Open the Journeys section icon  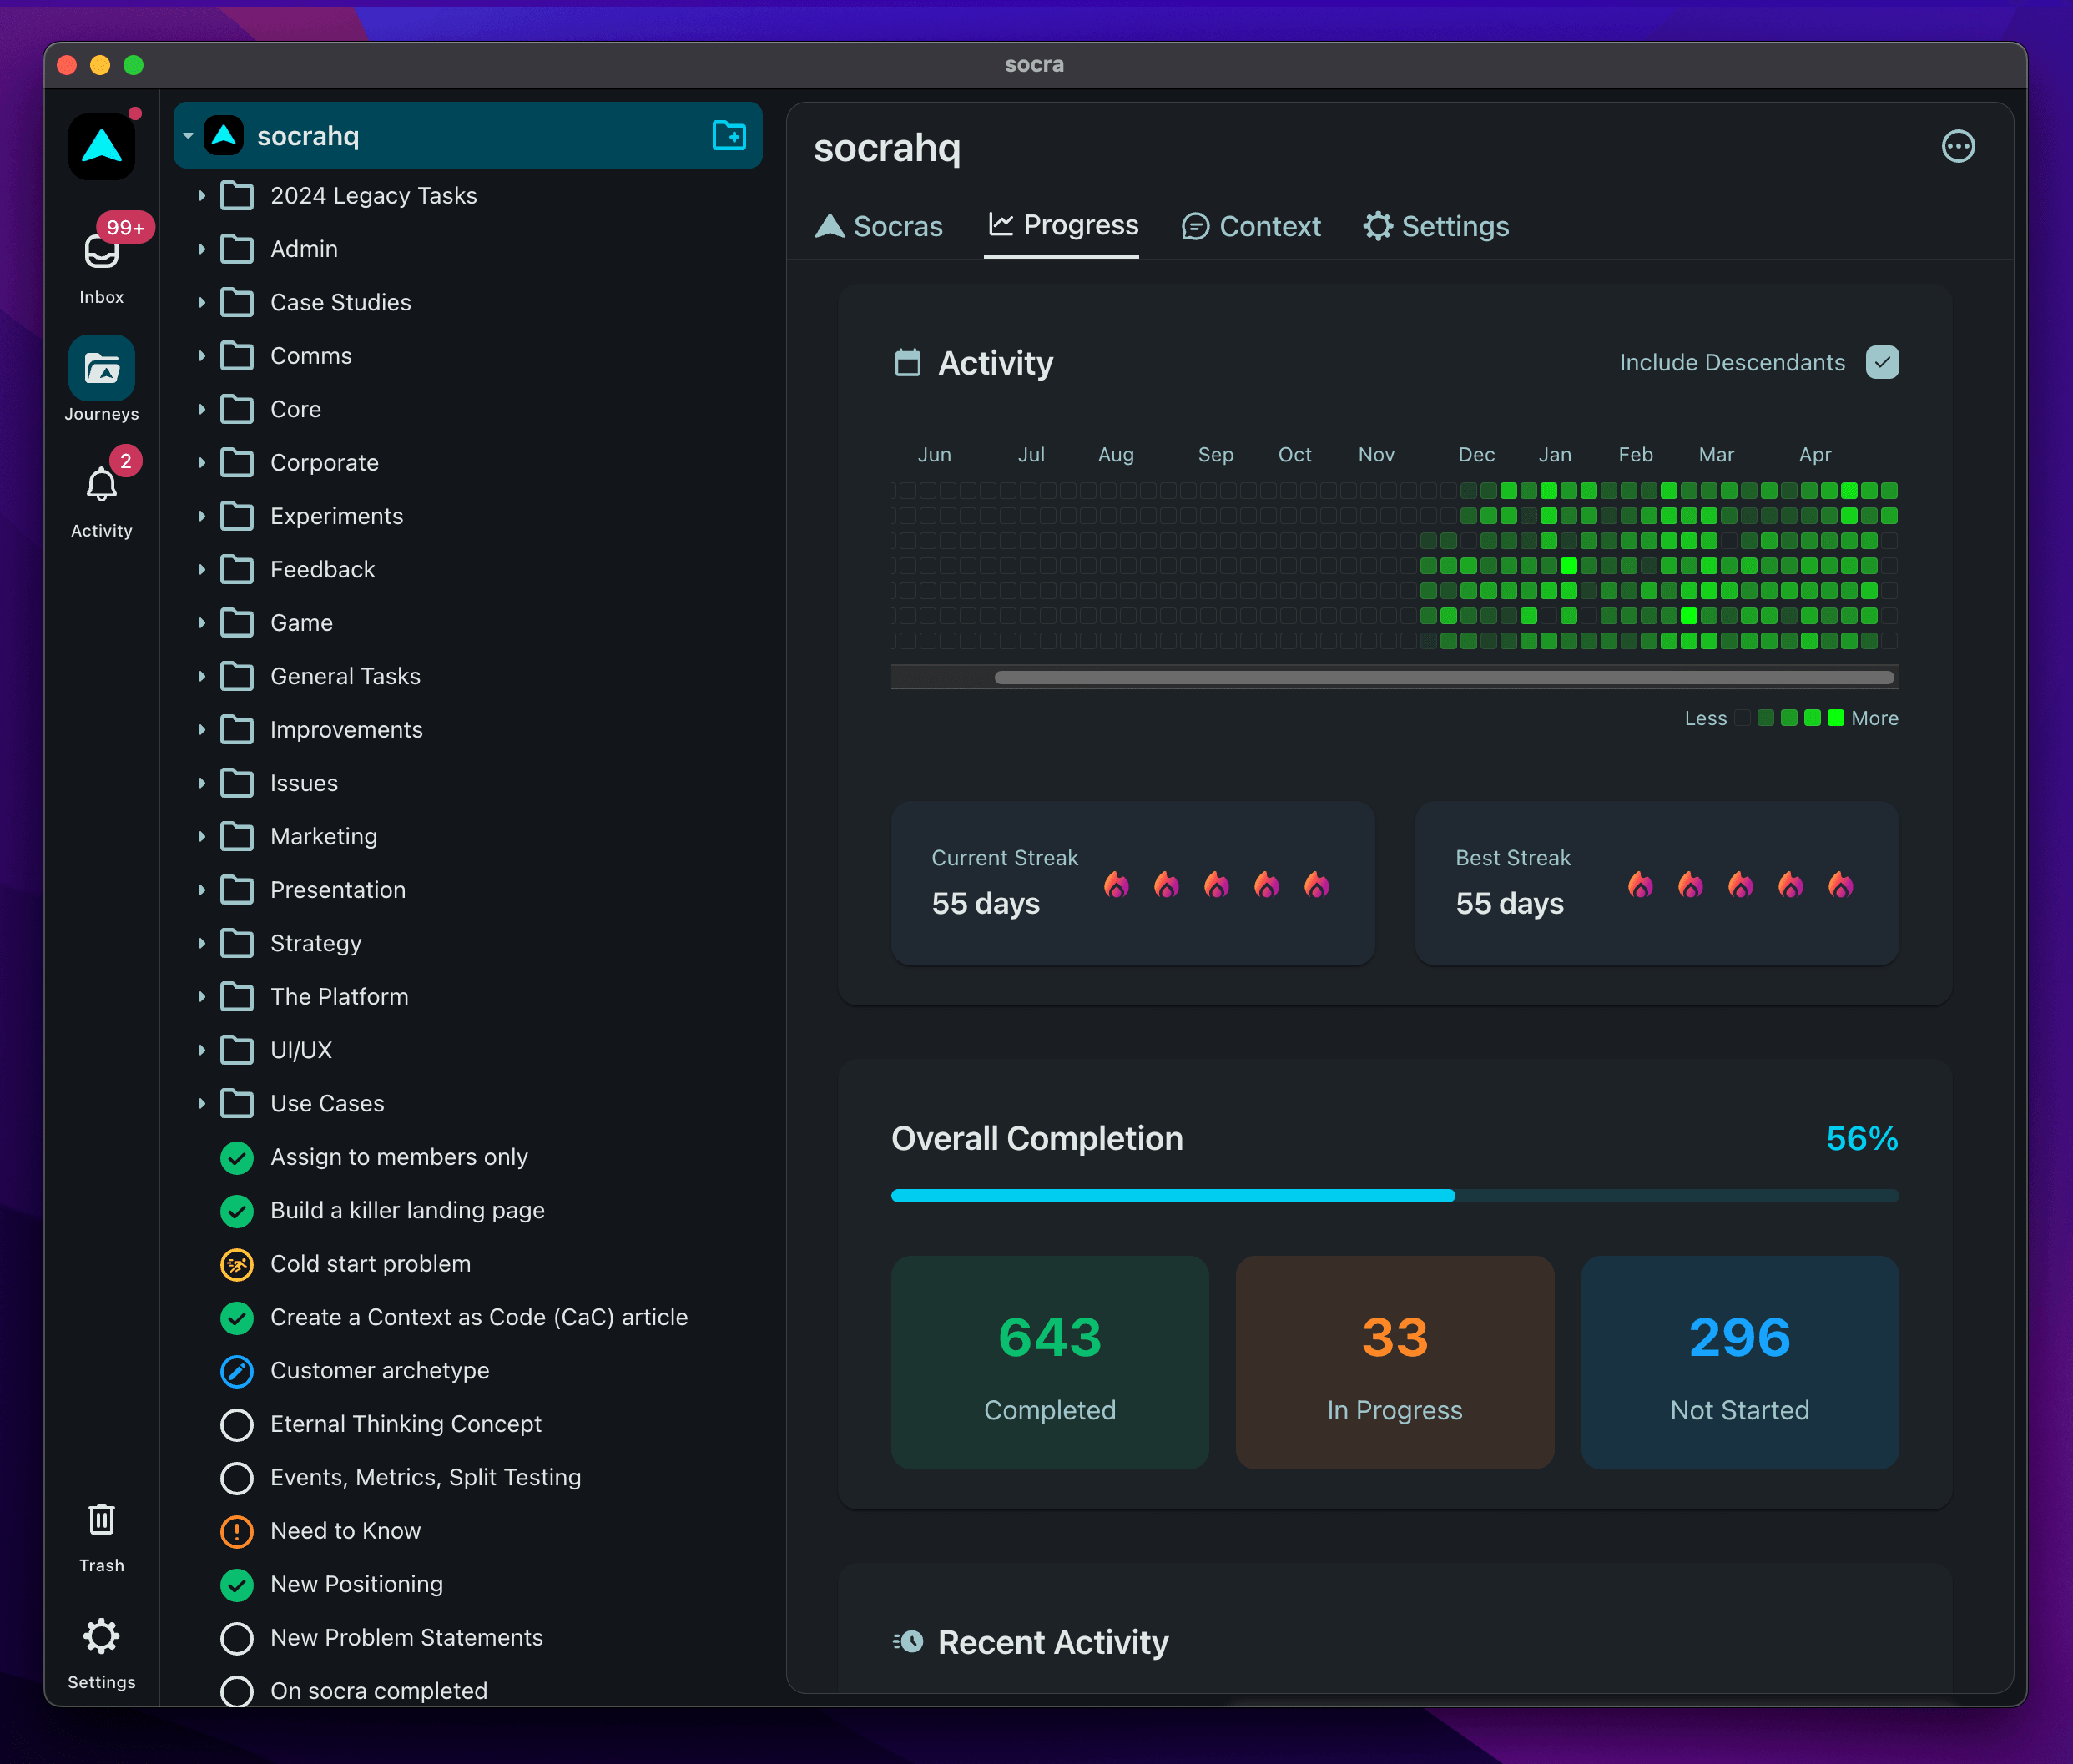[x=102, y=368]
